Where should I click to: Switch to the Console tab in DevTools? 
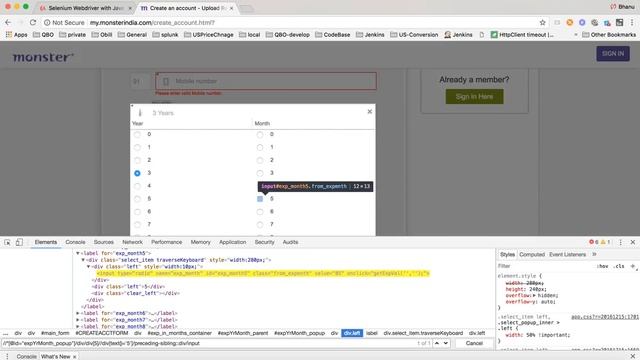pos(75,242)
